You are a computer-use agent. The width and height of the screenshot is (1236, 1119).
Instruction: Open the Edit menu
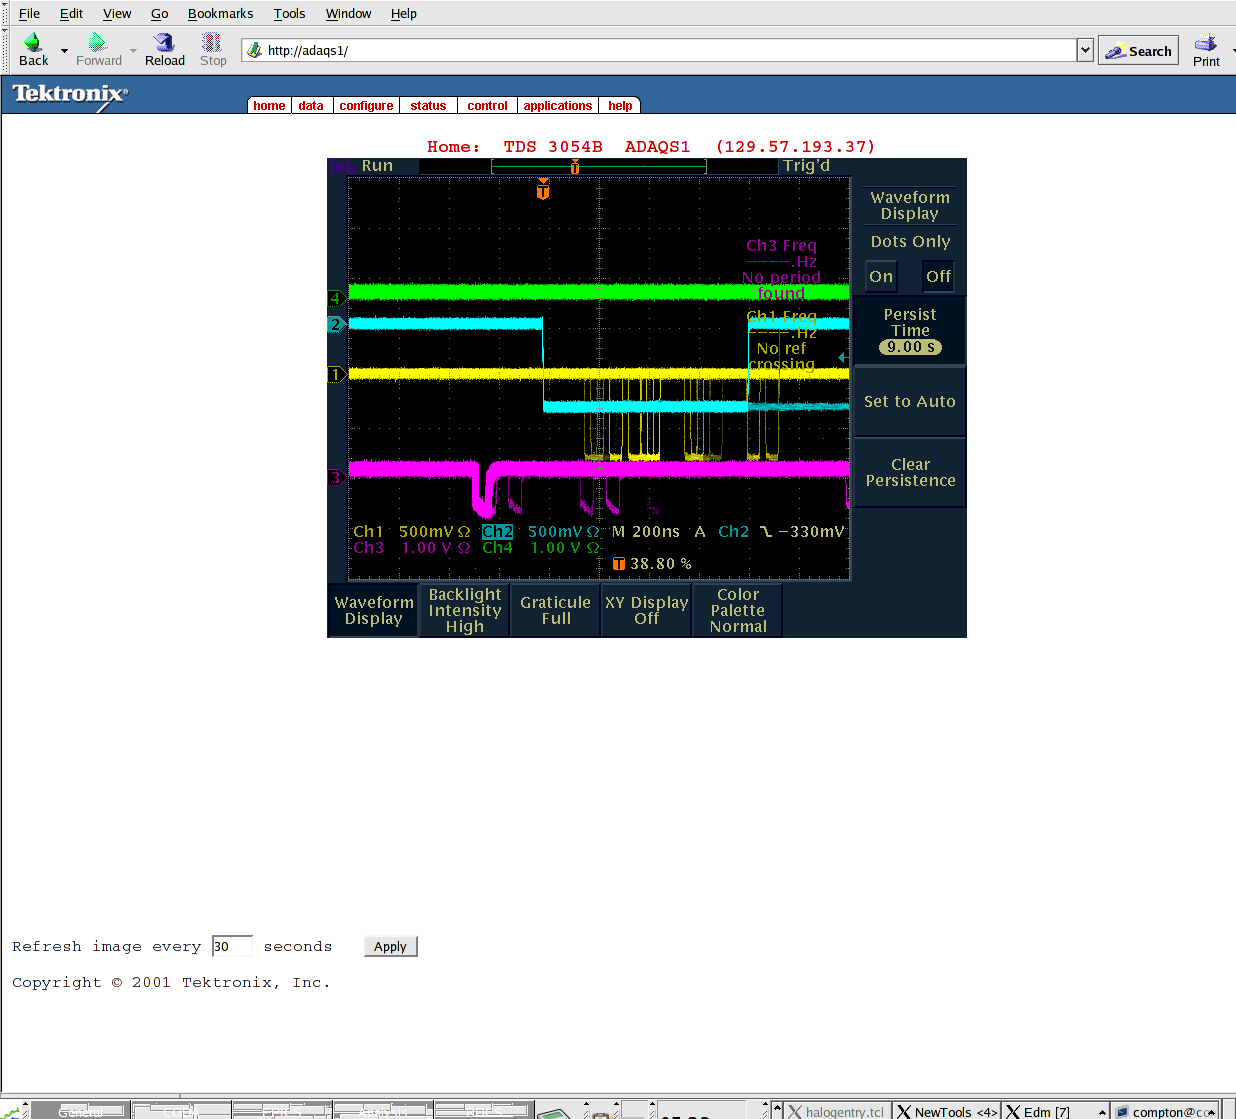[71, 13]
